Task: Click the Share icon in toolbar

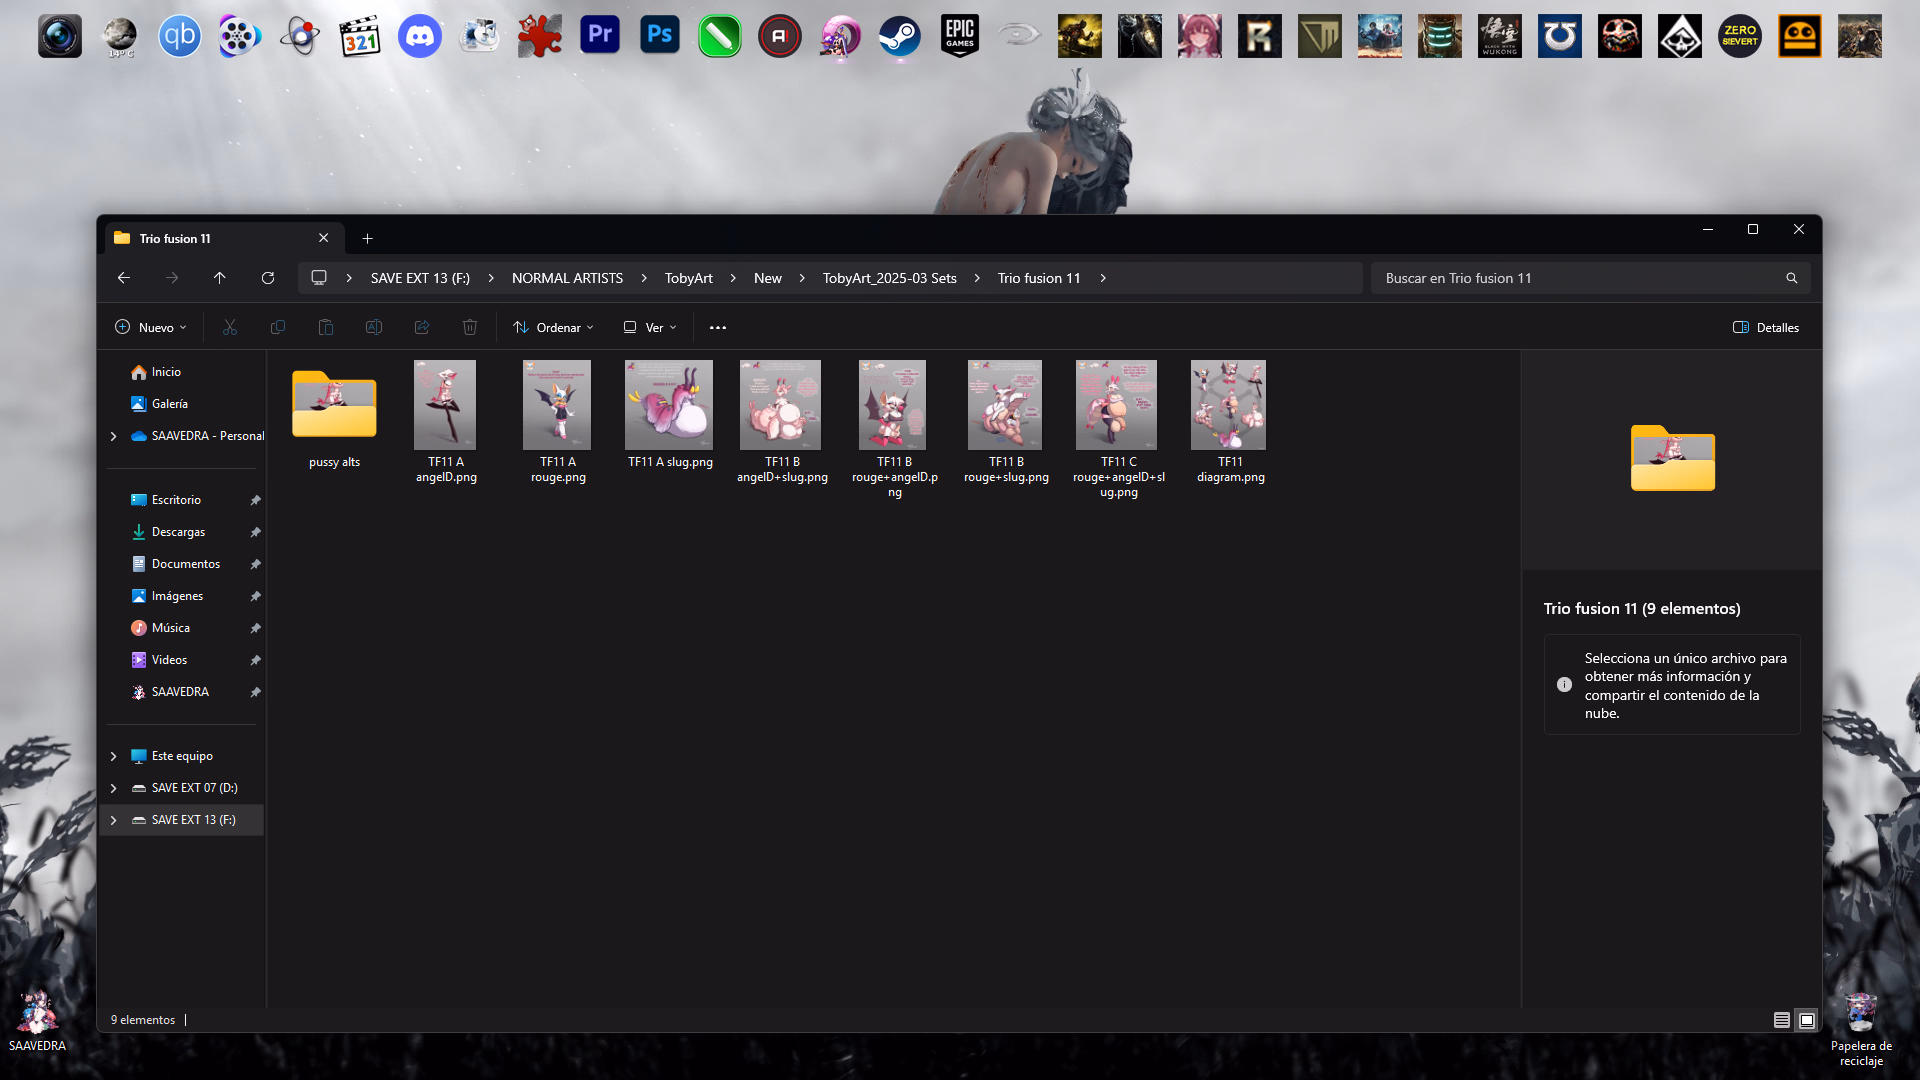Action: (x=422, y=327)
